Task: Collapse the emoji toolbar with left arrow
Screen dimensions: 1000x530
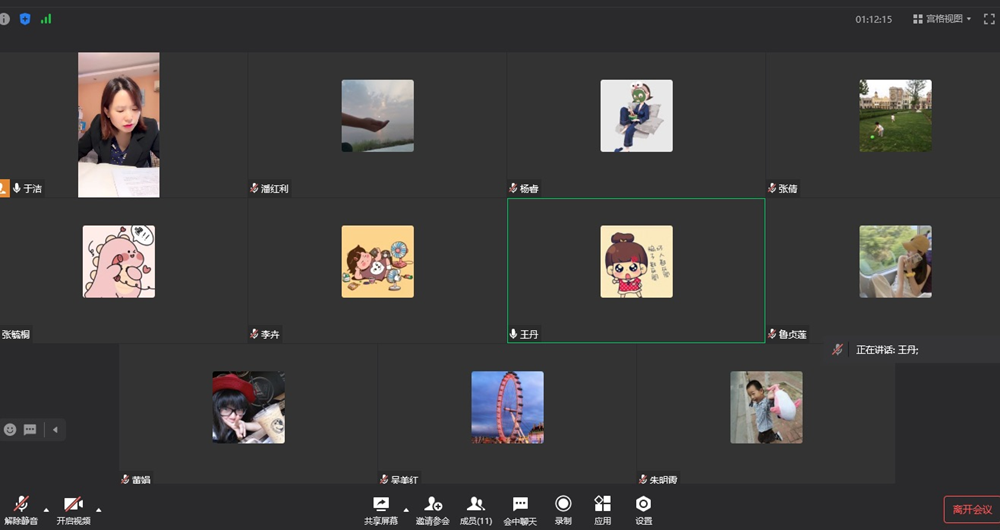Action: pyautogui.click(x=55, y=430)
